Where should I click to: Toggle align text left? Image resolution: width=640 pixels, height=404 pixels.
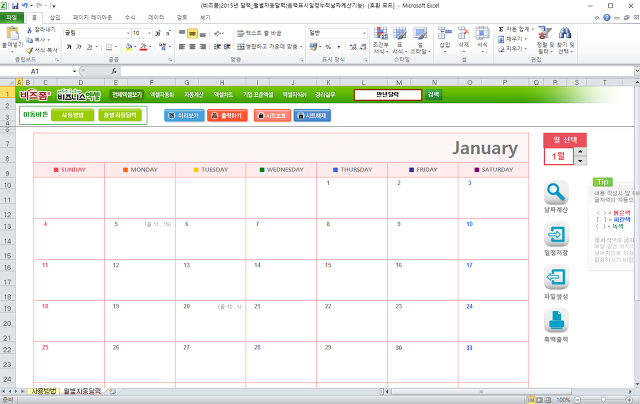pyautogui.click(x=182, y=47)
